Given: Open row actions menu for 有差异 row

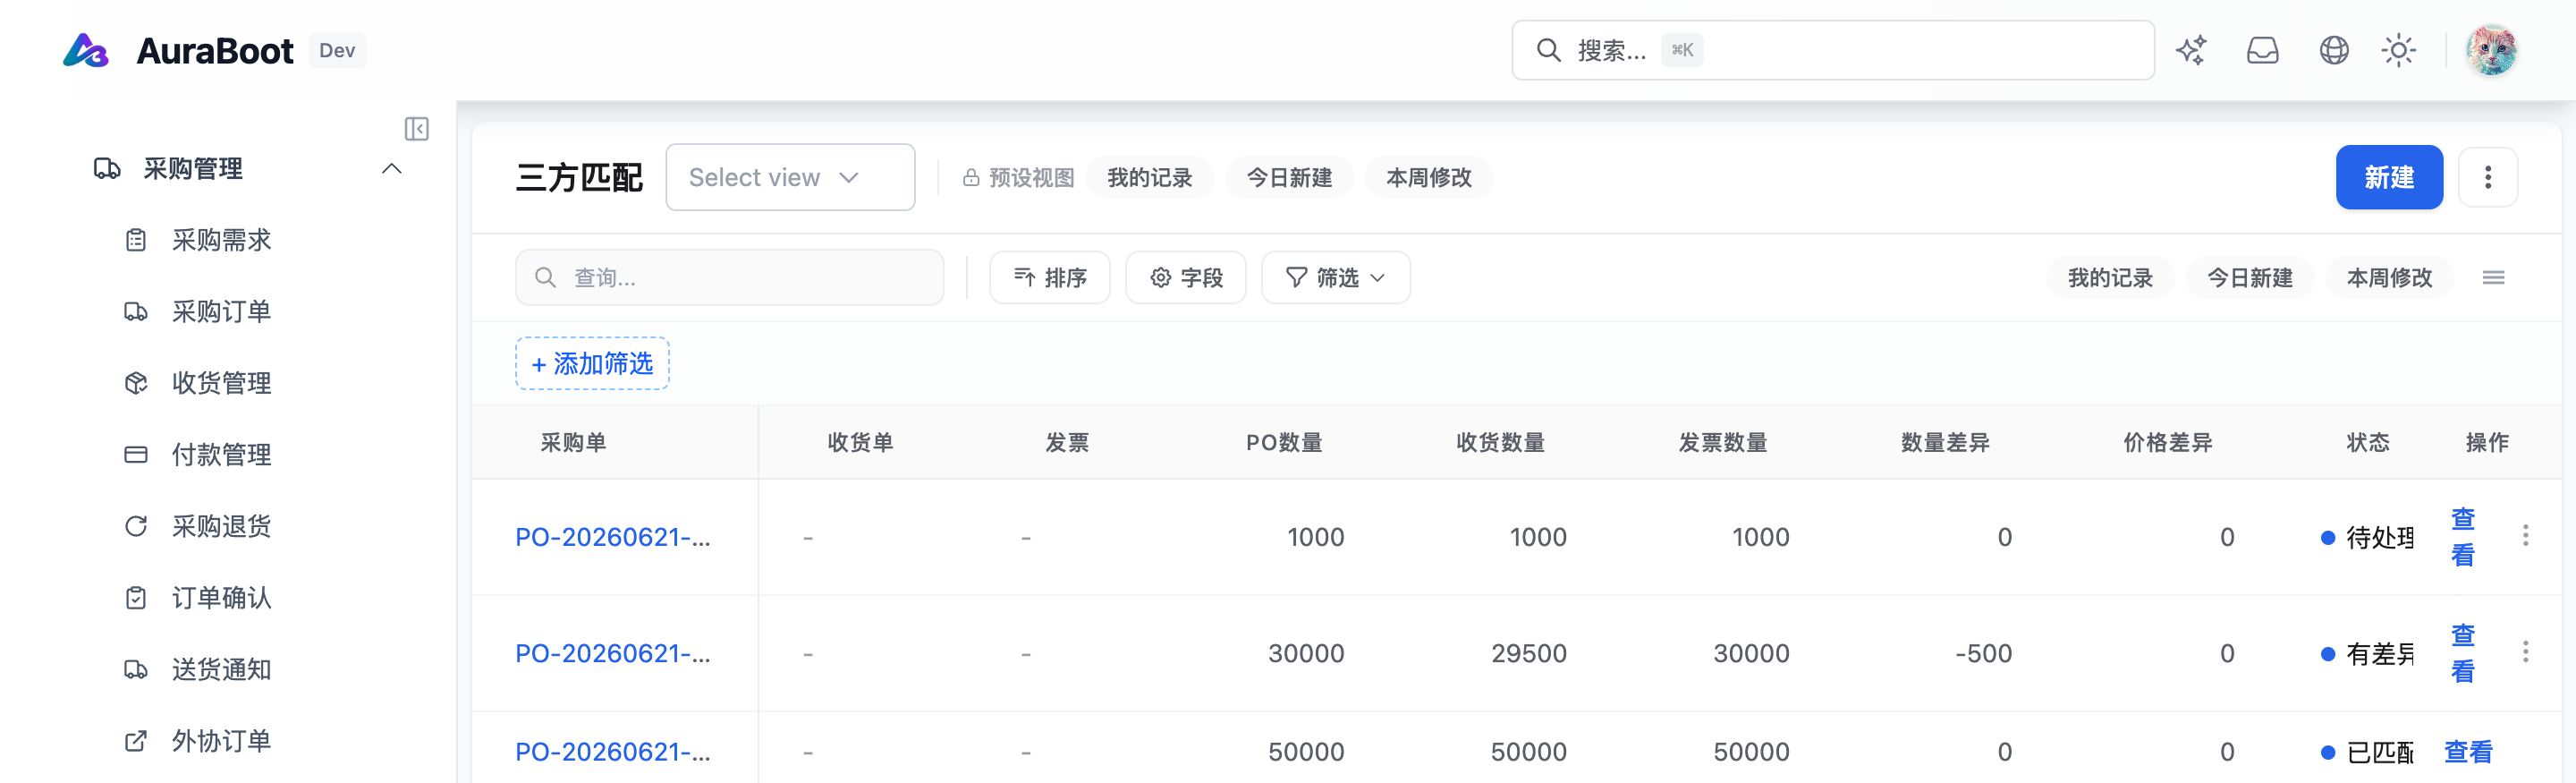Looking at the screenshot, I should click(2525, 652).
